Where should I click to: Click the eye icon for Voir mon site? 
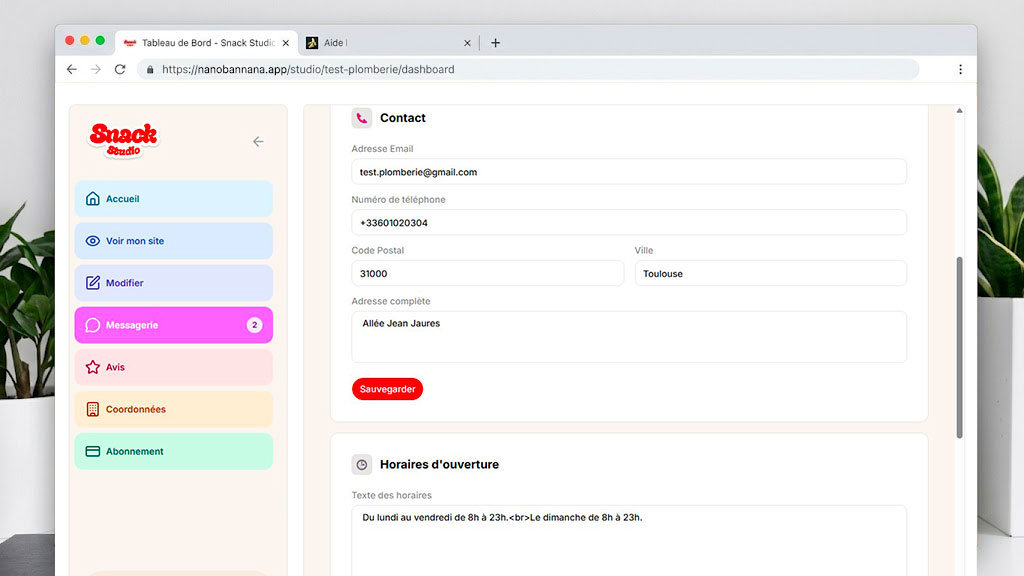coord(93,241)
